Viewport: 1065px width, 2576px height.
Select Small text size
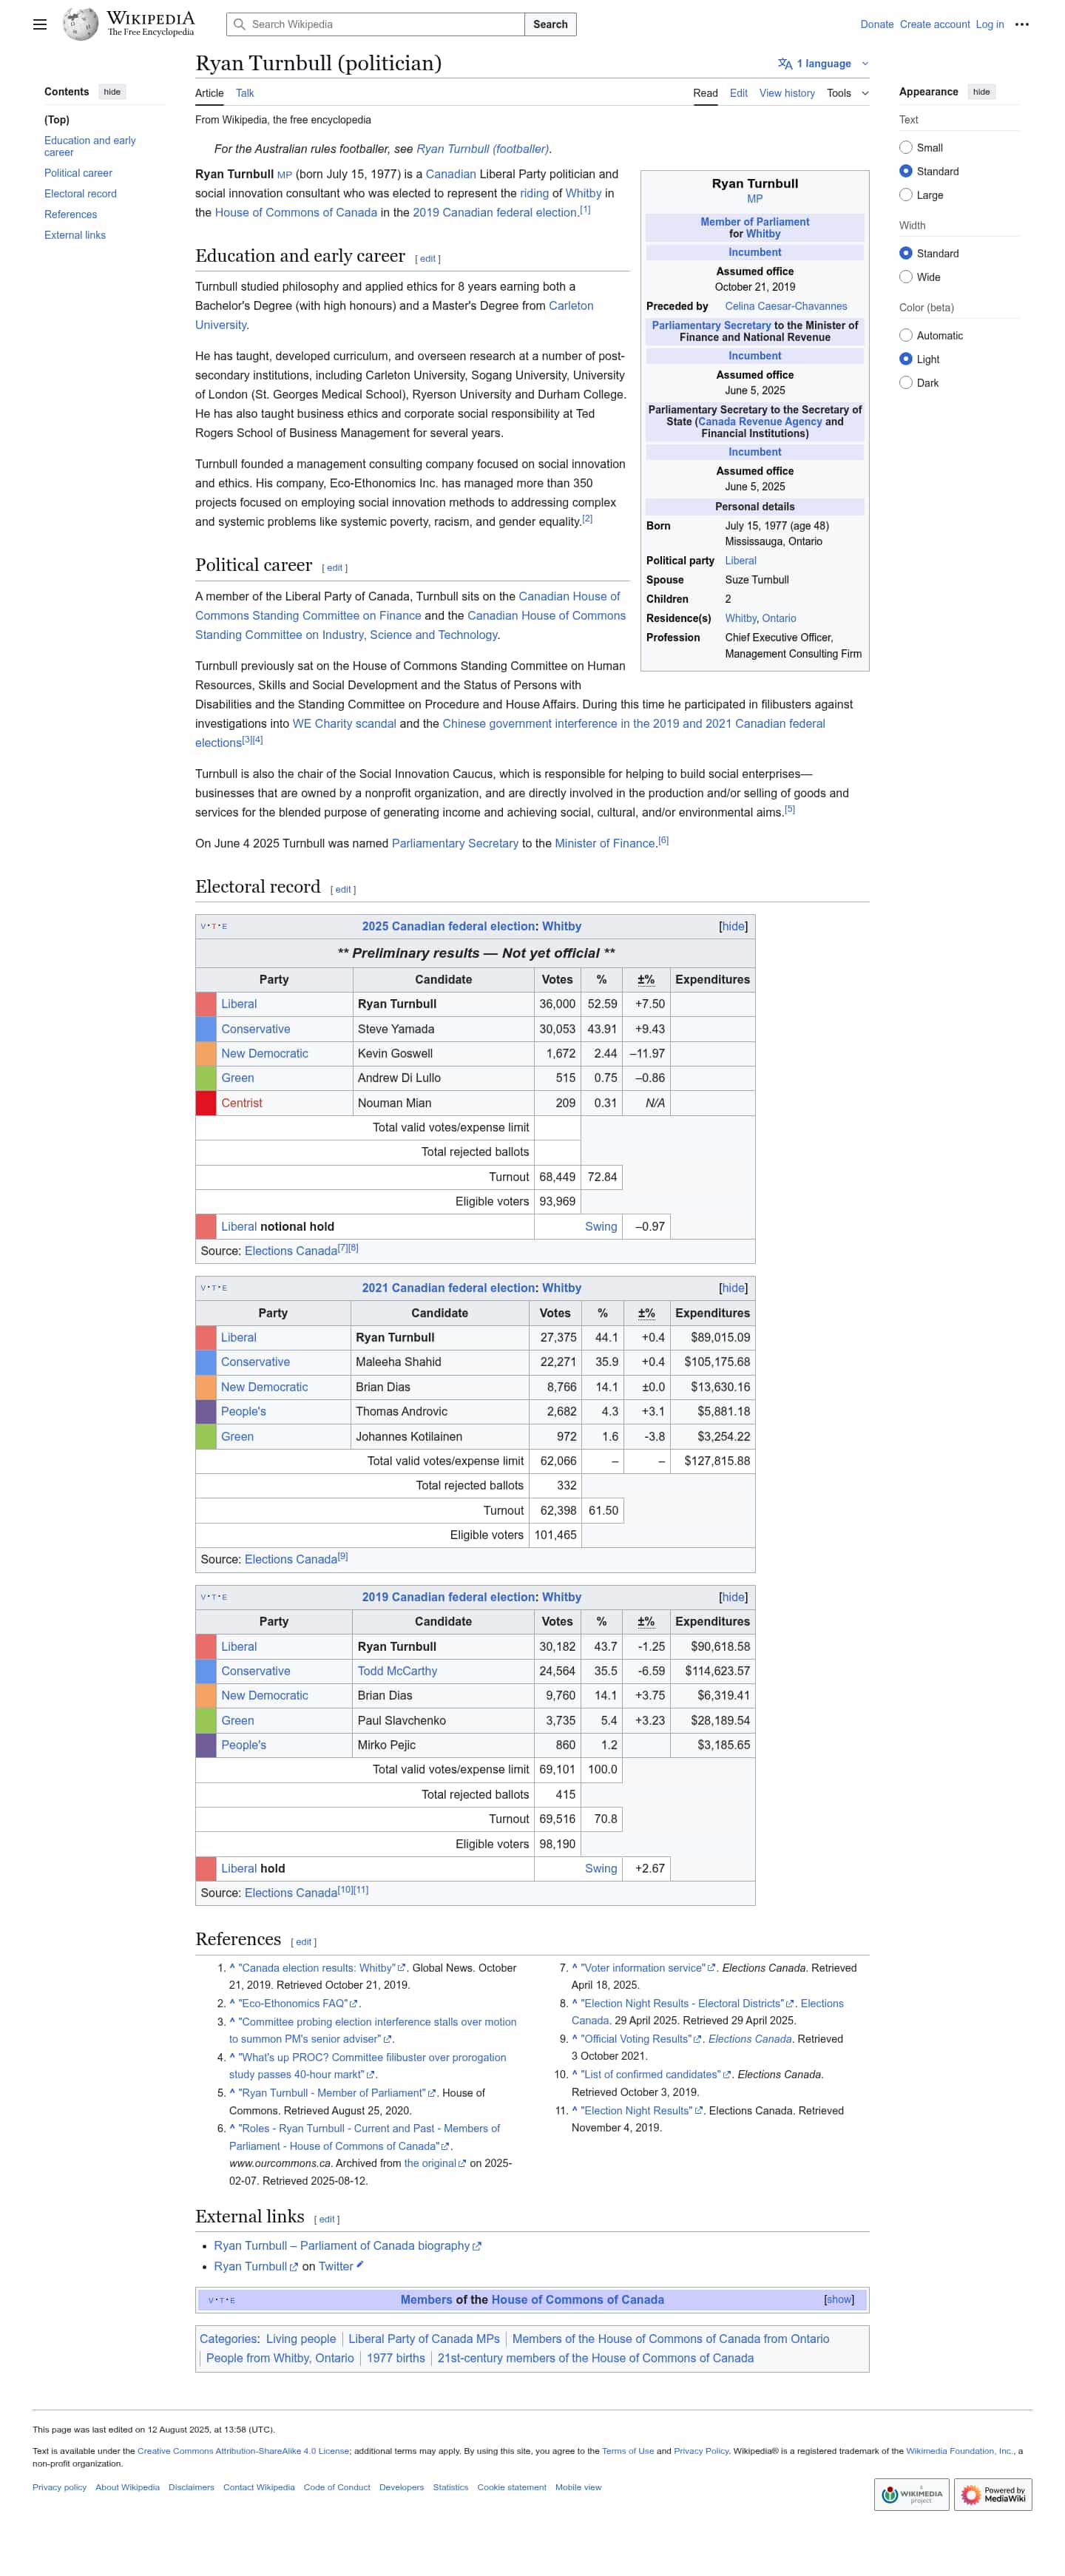point(905,147)
